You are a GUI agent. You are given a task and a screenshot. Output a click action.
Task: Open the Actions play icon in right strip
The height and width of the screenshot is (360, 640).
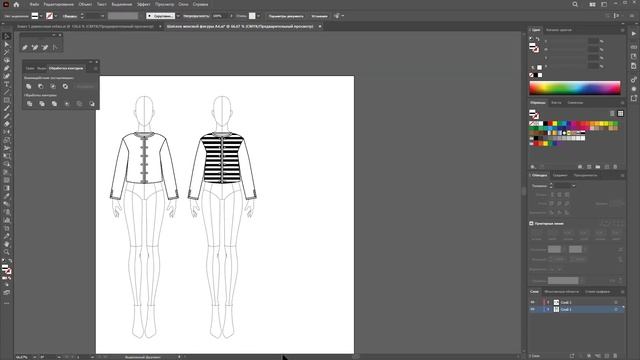click(633, 34)
